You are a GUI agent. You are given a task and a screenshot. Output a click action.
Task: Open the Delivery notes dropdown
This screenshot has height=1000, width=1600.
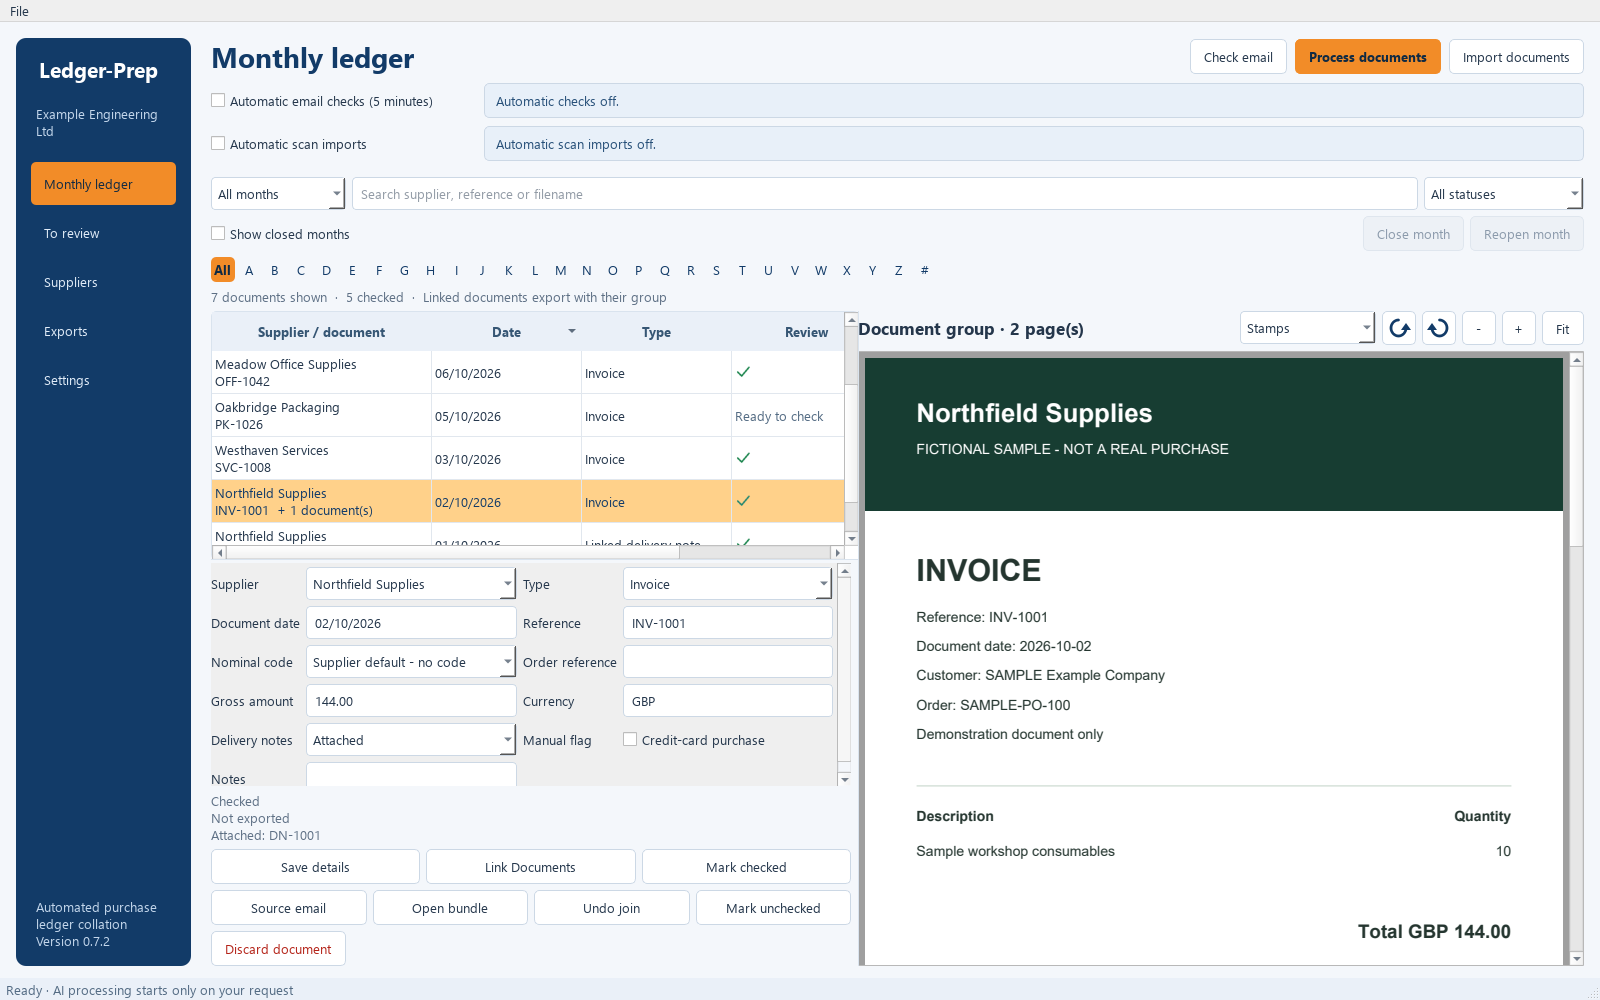click(411, 740)
